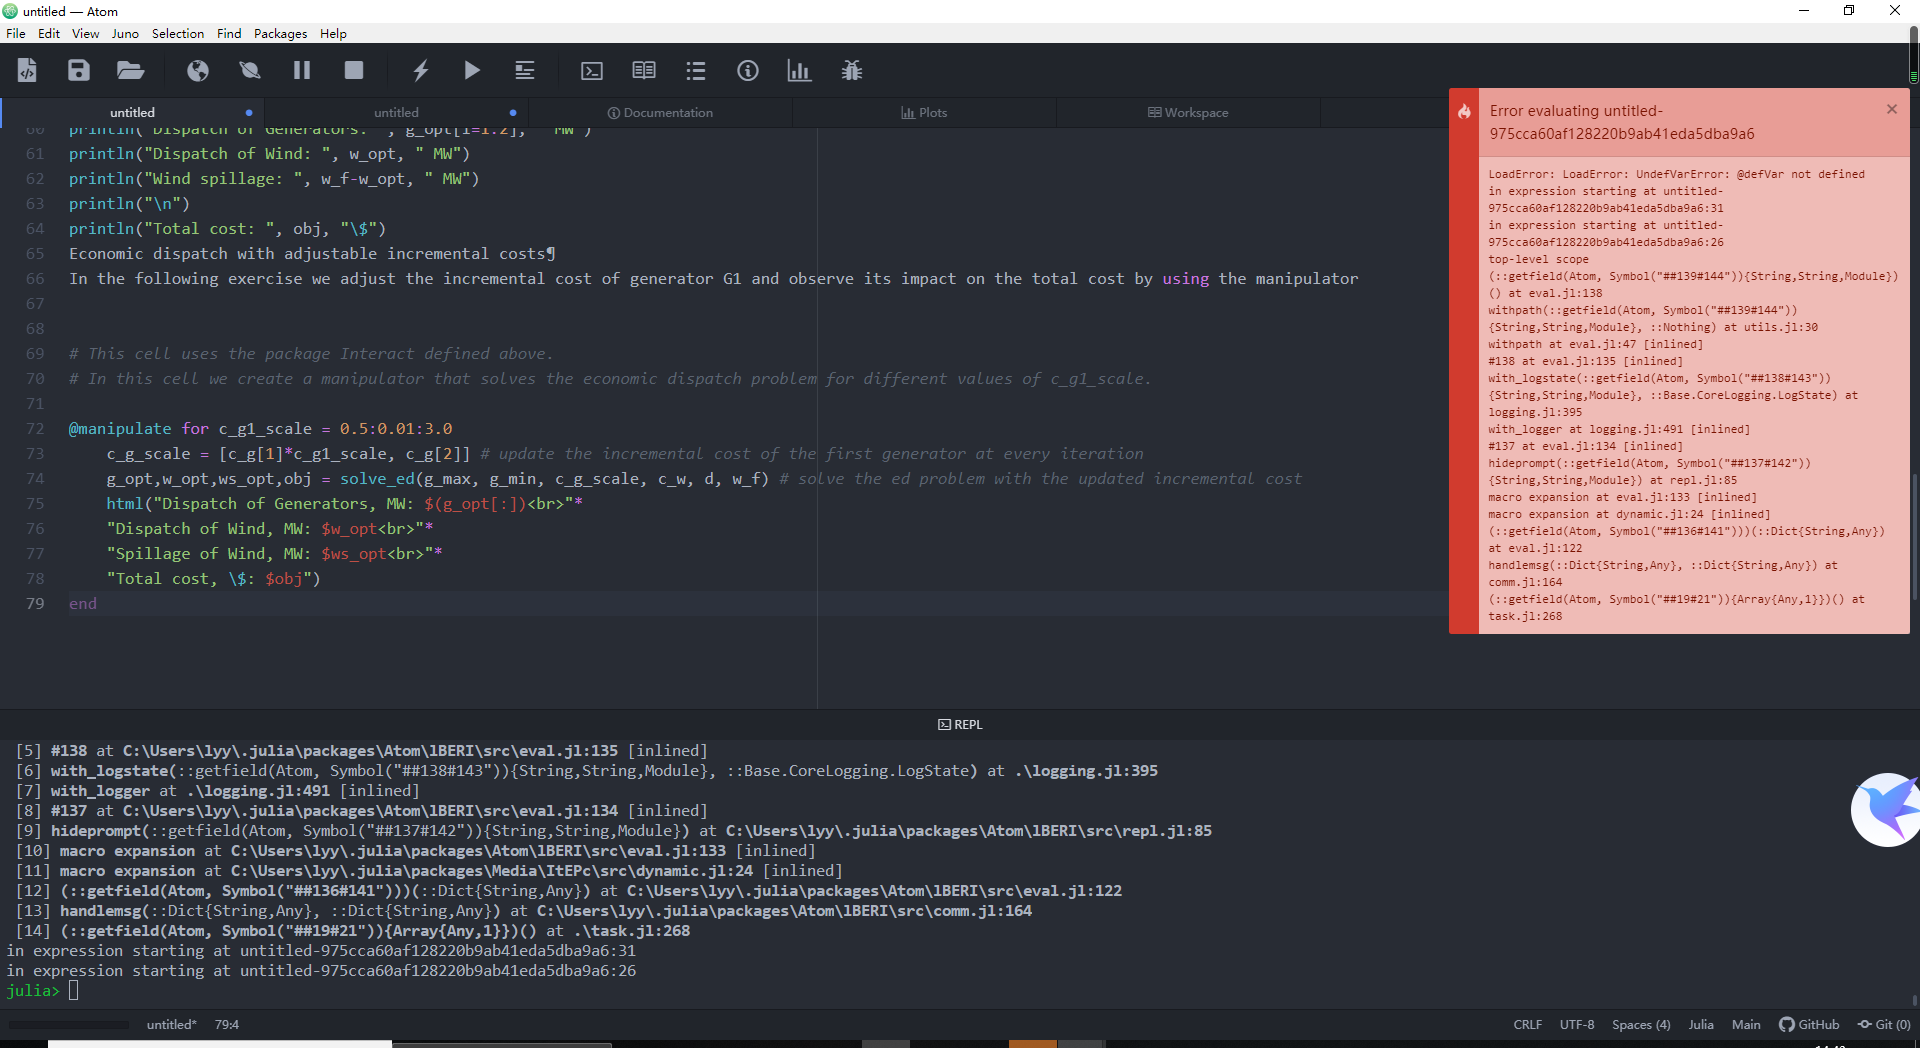This screenshot has width=1920, height=1048.
Task: Click the Spaces (4) indentation setting
Action: (x=1641, y=1024)
